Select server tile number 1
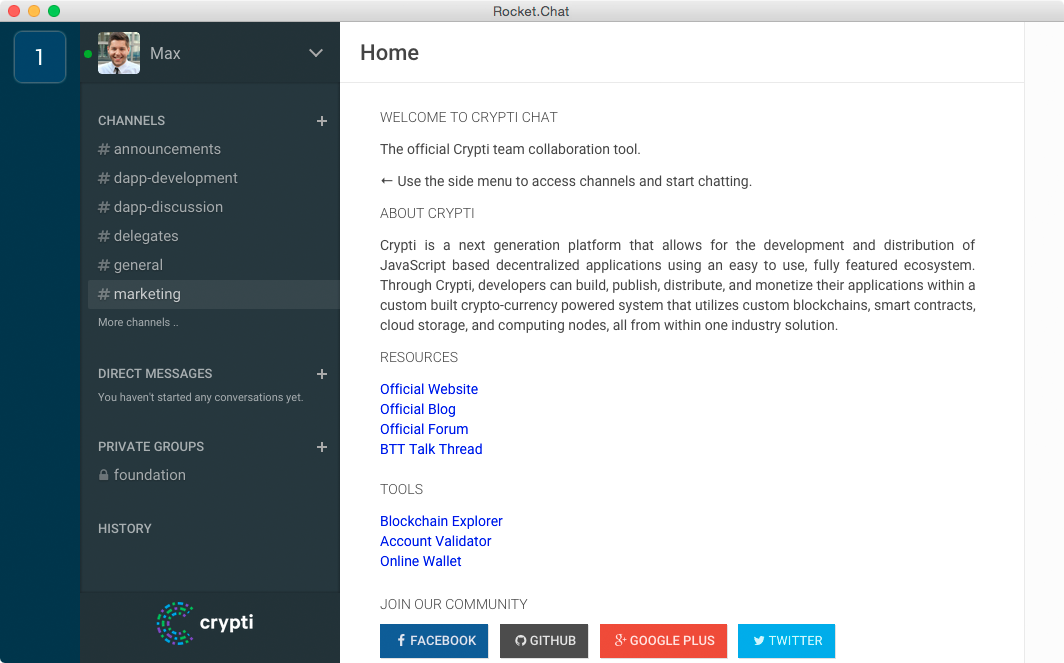This screenshot has height=663, width=1064. 40,57
